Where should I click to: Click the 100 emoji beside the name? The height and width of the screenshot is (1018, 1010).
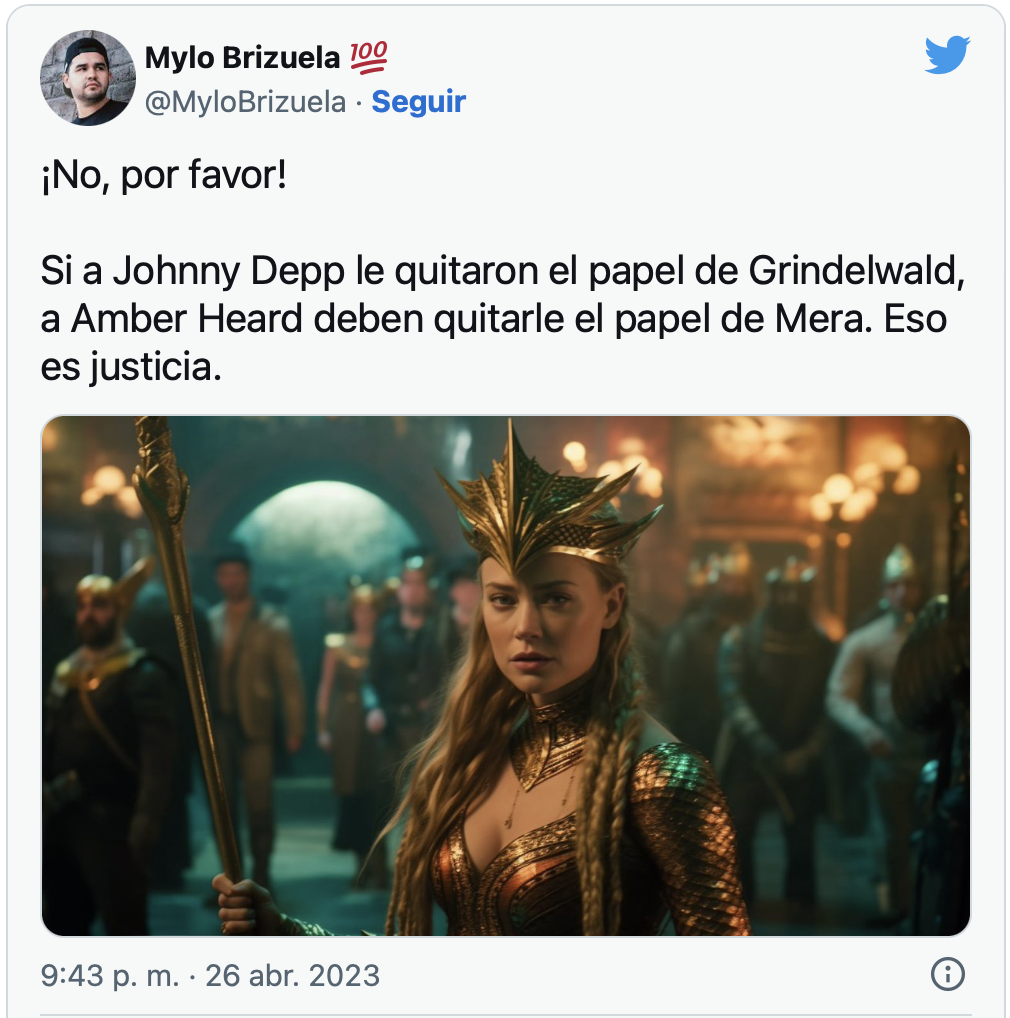369,57
